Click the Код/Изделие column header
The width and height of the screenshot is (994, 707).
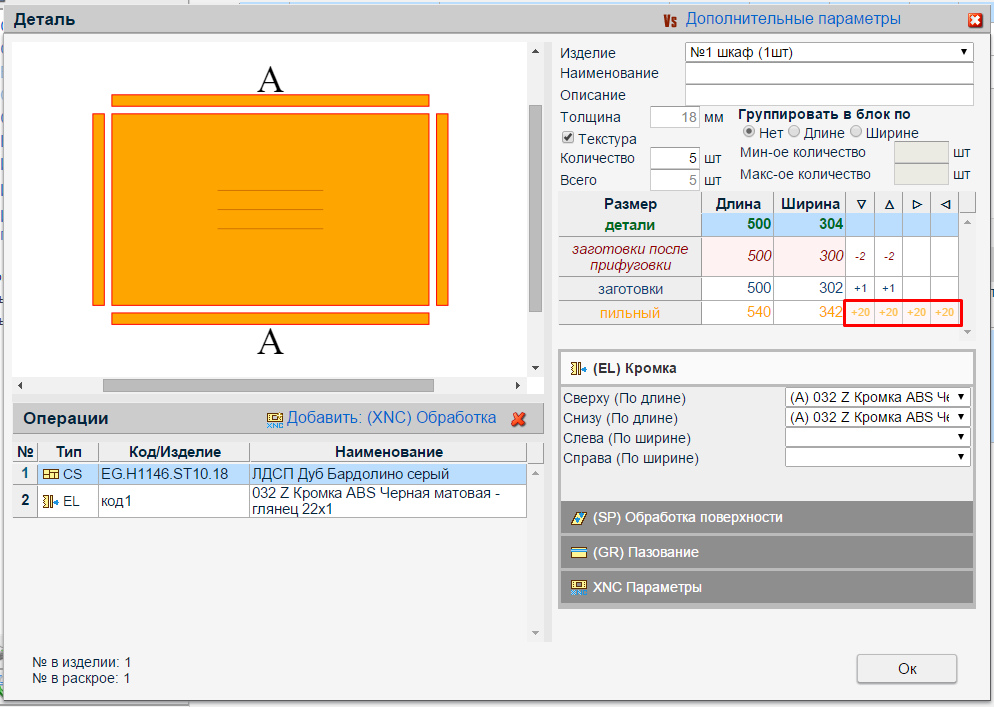(174, 451)
